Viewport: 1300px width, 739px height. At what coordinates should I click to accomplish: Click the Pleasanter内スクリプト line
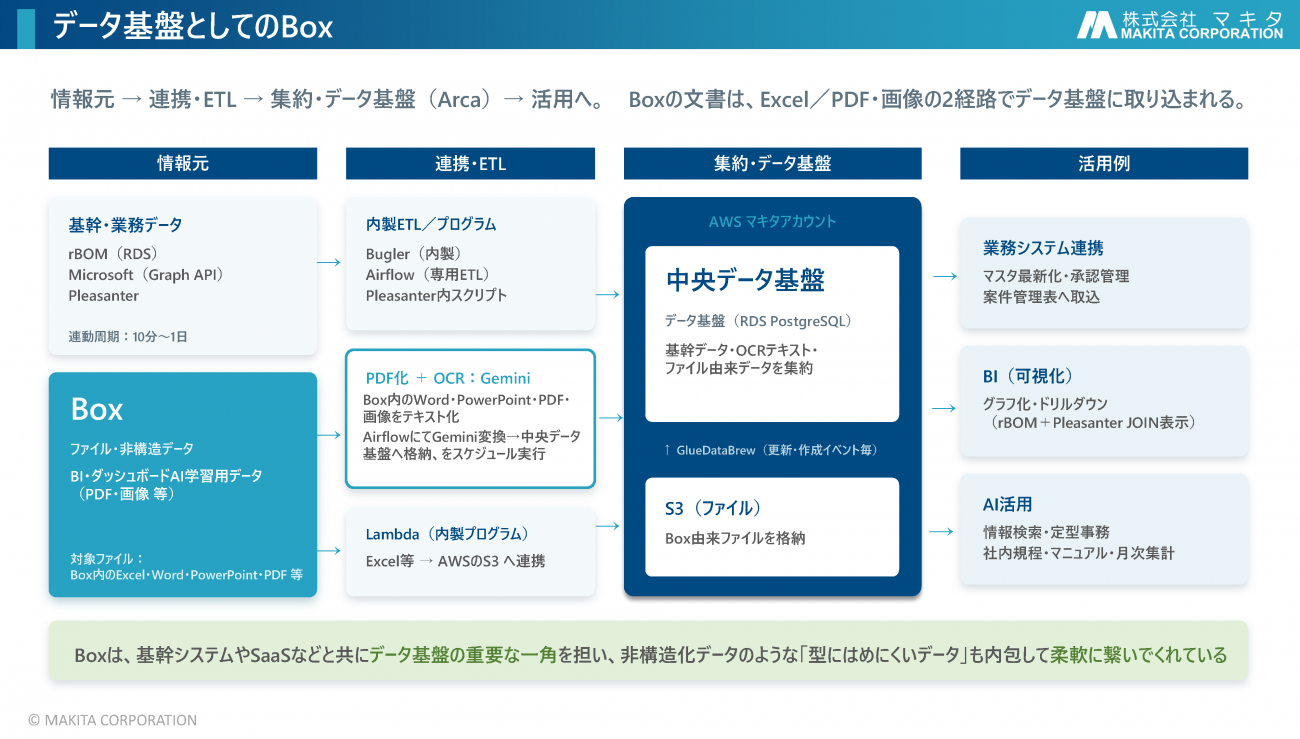coord(436,296)
